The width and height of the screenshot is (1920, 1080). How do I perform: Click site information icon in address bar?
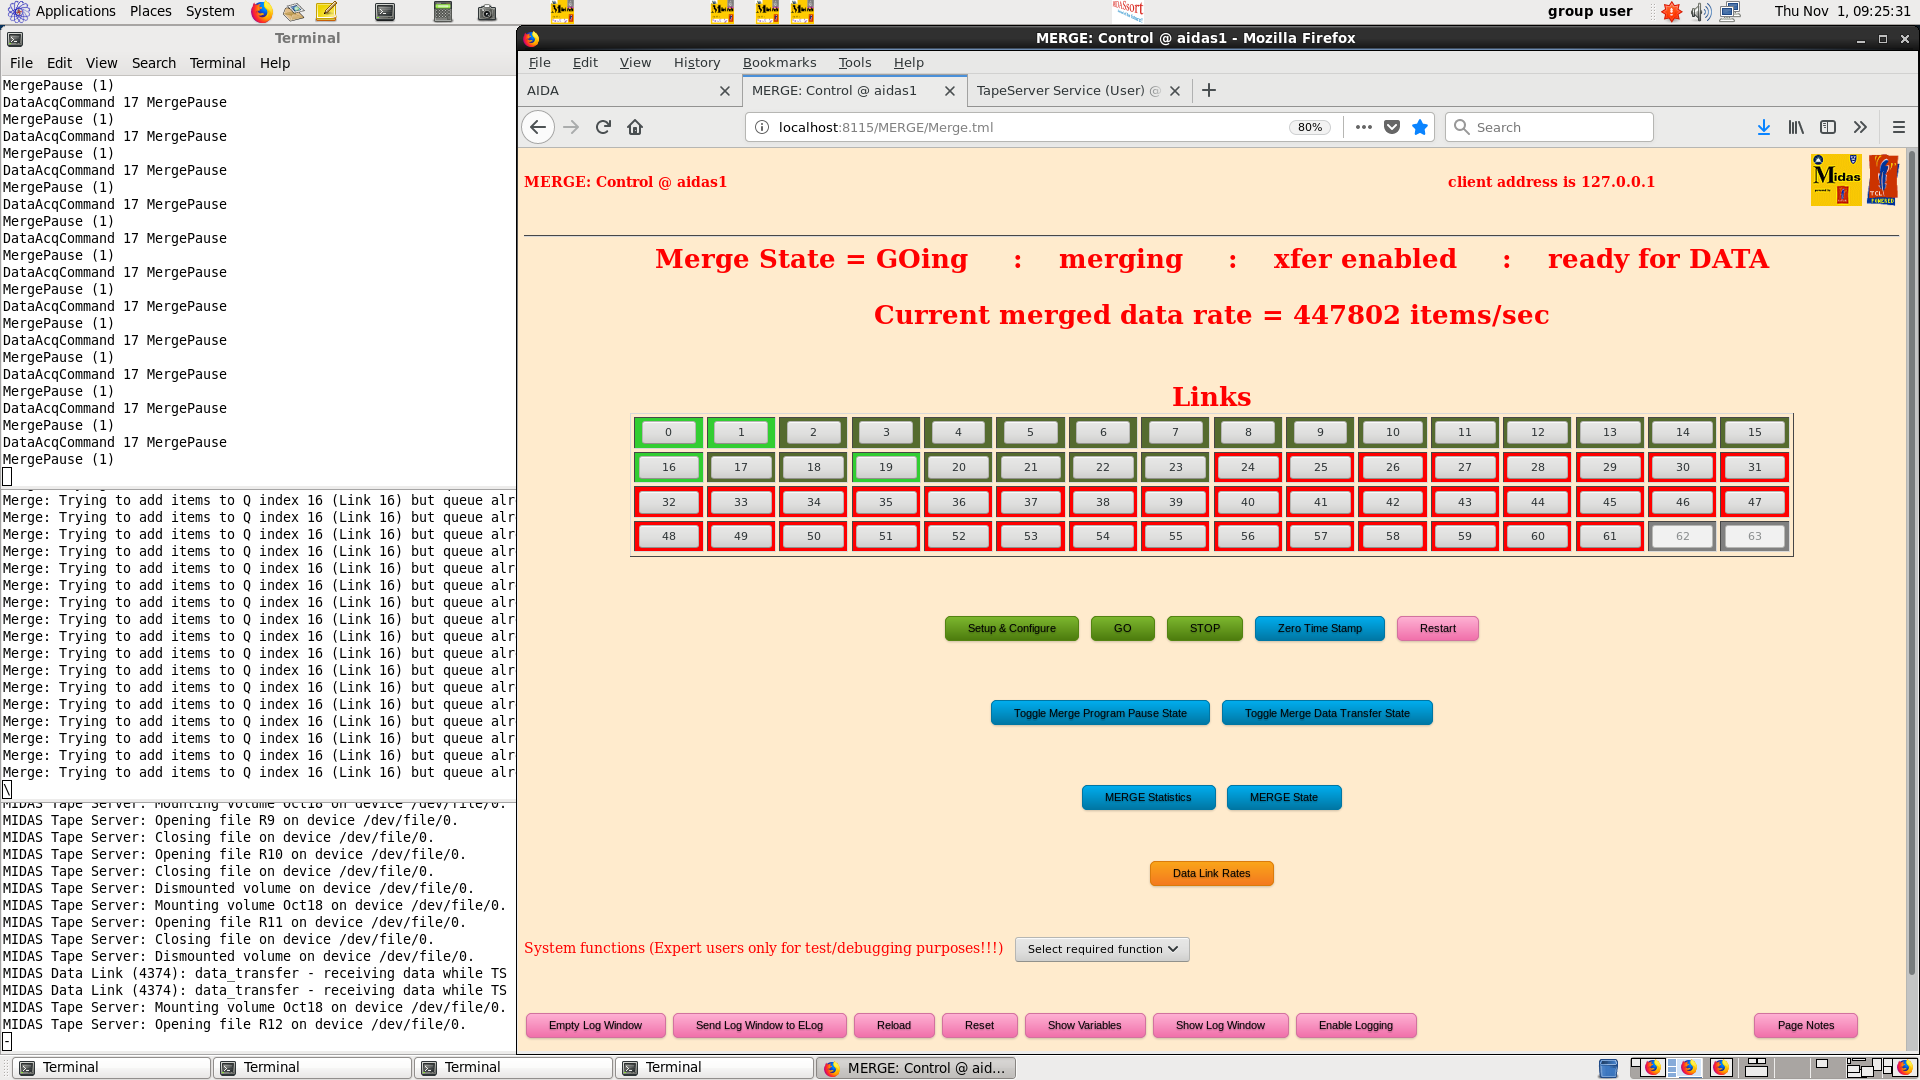(761, 127)
